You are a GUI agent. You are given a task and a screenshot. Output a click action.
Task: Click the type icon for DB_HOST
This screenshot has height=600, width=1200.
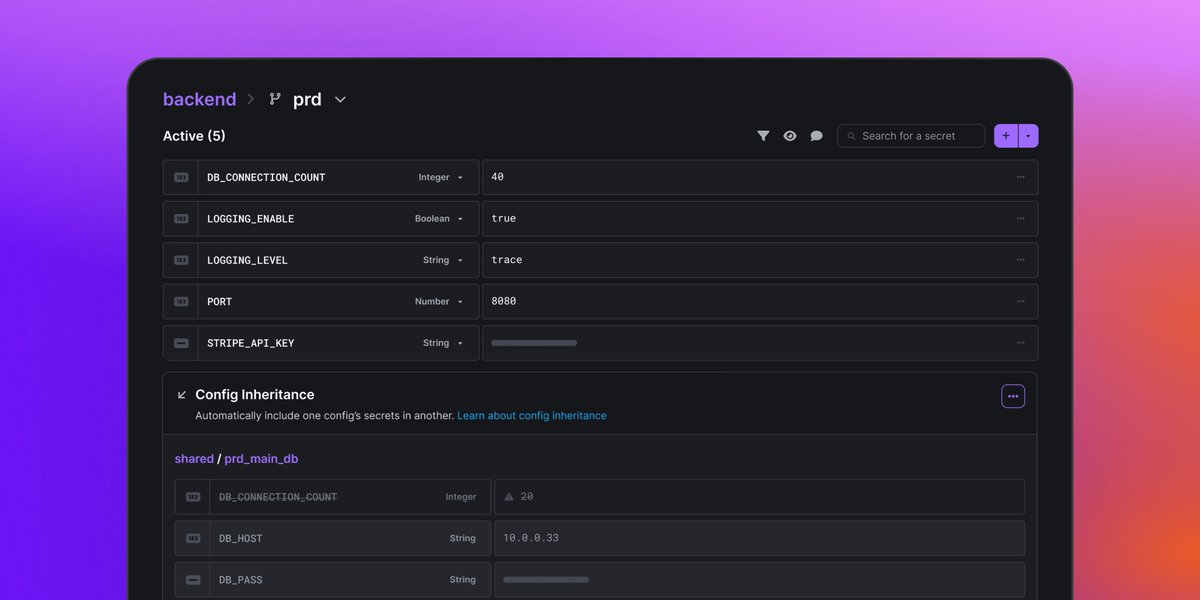pos(193,538)
